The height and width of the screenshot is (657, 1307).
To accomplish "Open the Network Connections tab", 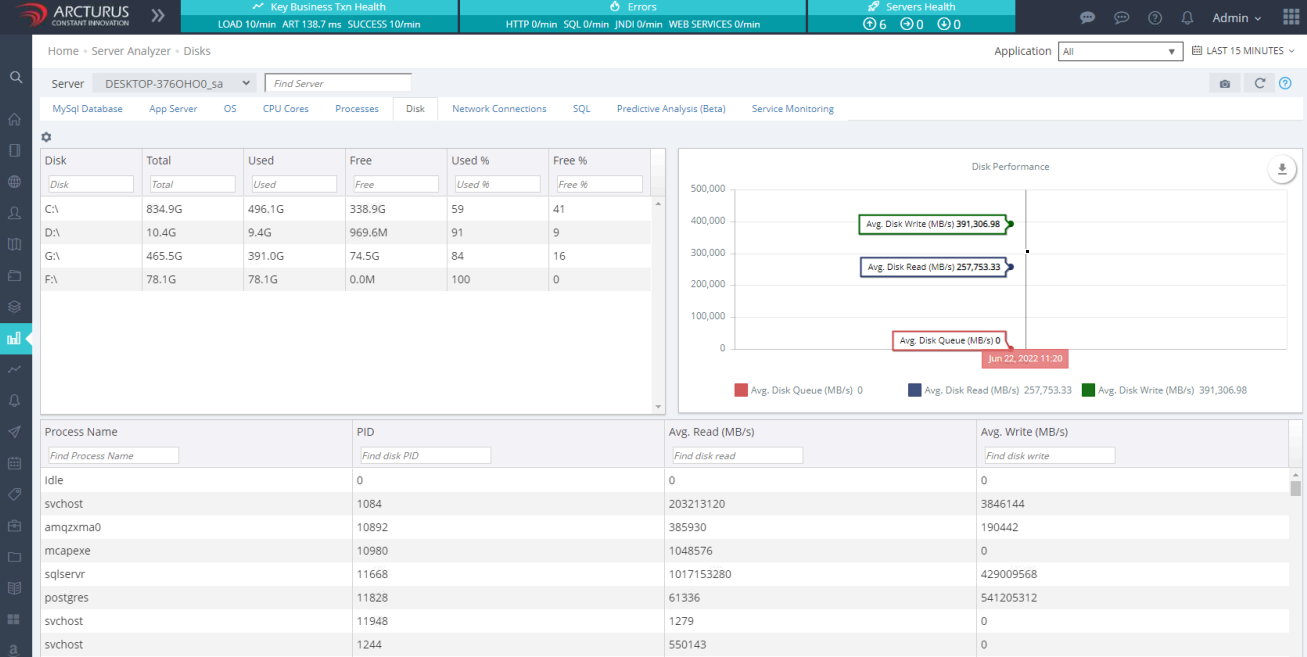I will [499, 109].
